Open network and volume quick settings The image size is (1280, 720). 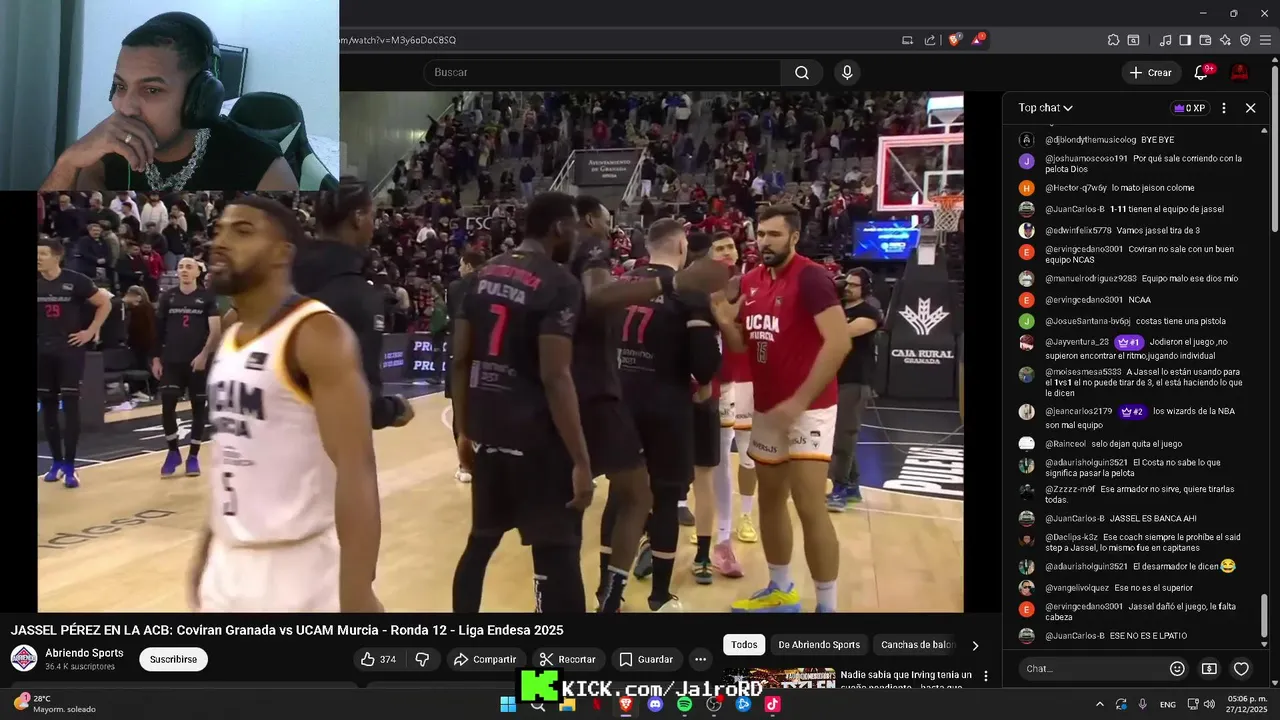click(1201, 704)
